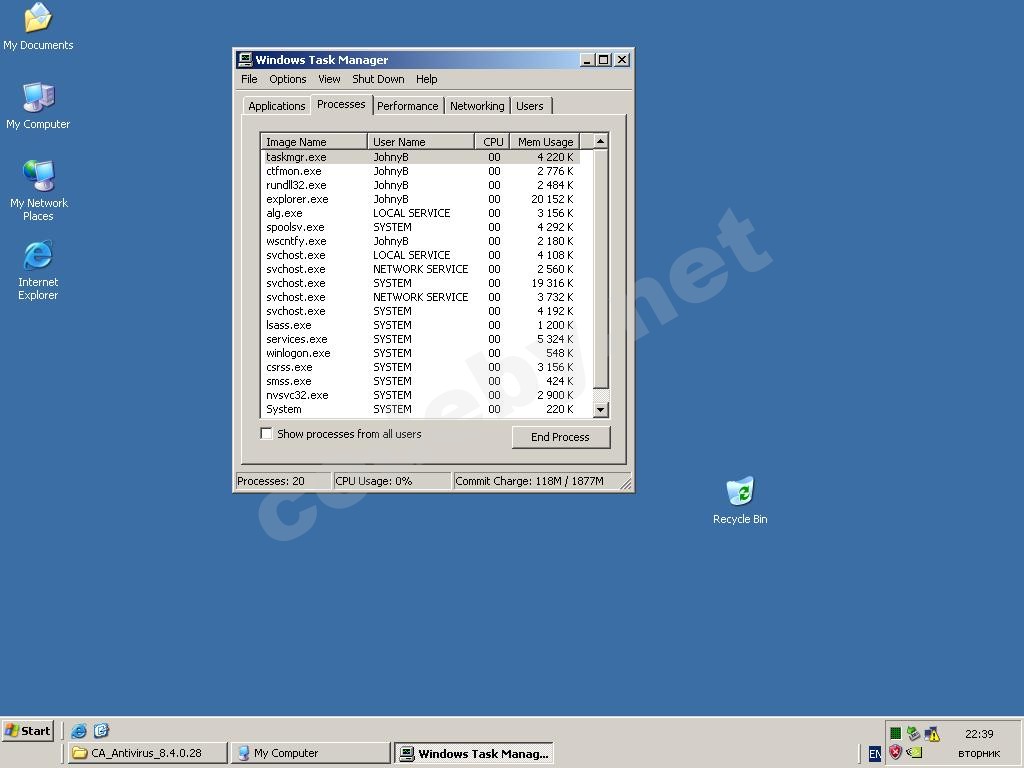Switch to the Performance tab
1024x768 pixels.
pos(407,106)
